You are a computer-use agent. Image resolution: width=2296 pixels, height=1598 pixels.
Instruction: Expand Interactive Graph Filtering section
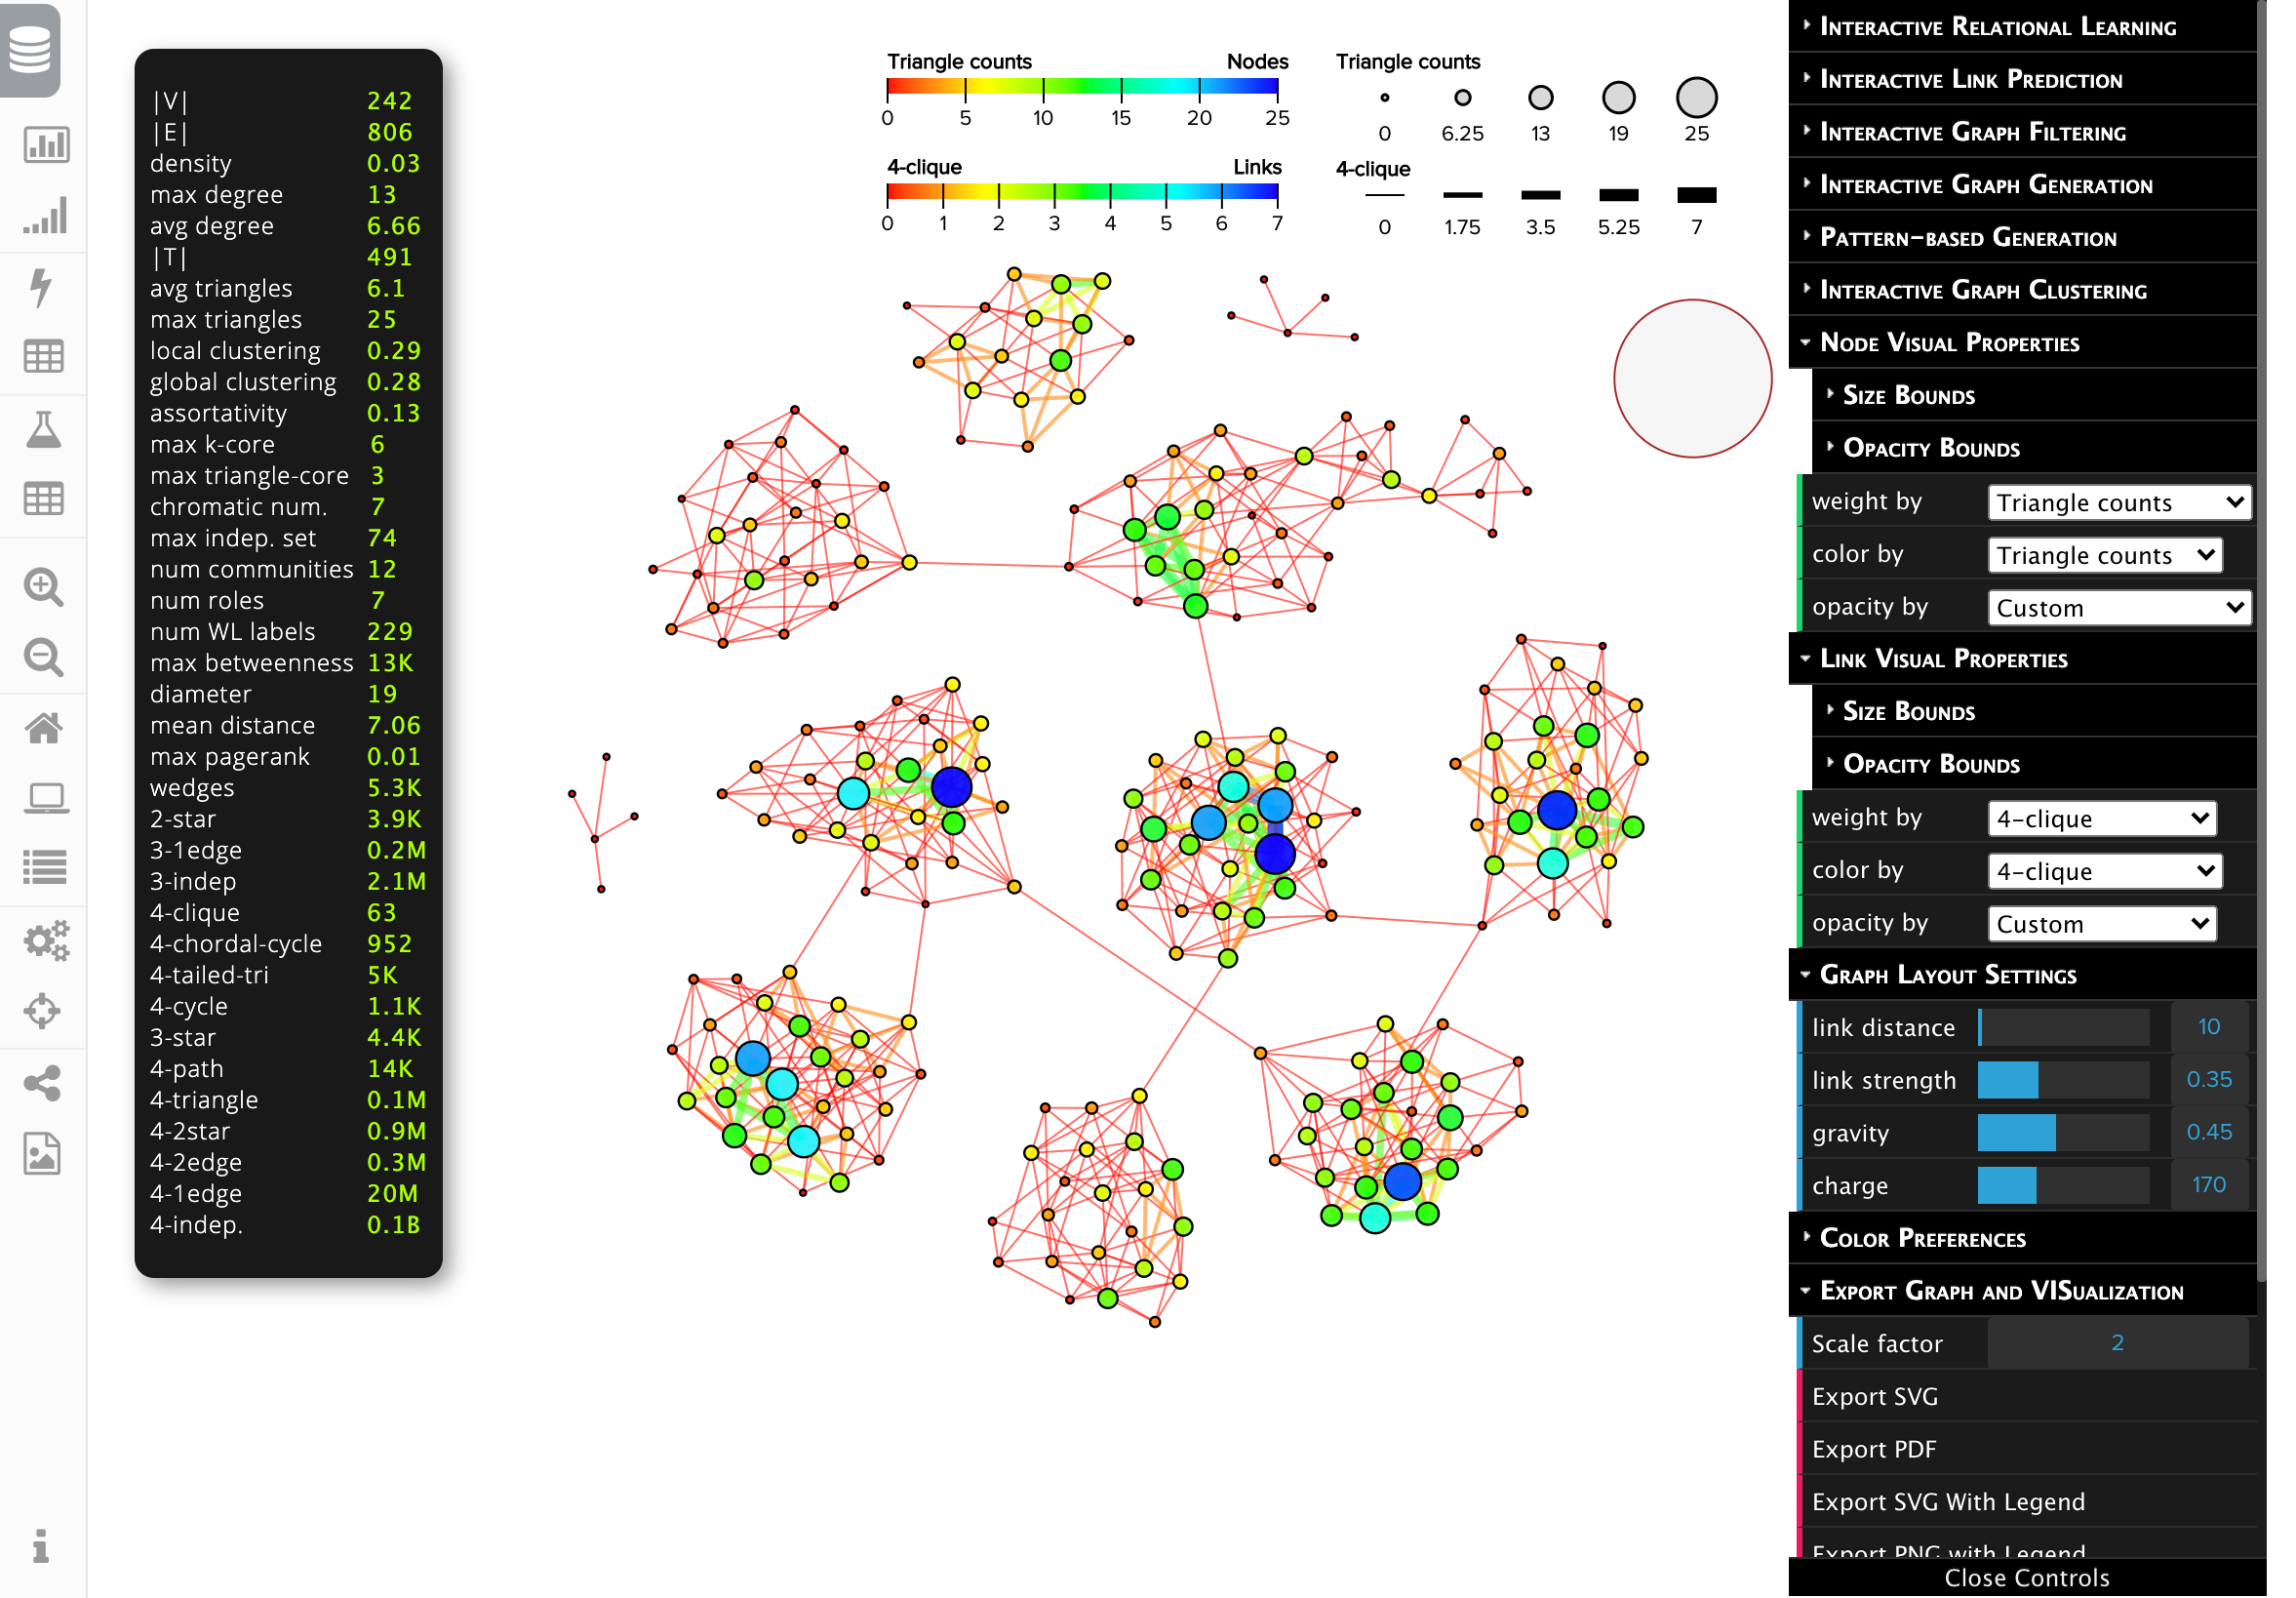pyautogui.click(x=2023, y=132)
